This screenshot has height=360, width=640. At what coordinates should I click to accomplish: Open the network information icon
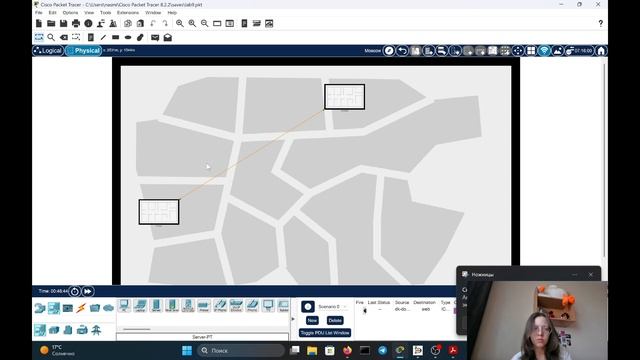coord(88,24)
